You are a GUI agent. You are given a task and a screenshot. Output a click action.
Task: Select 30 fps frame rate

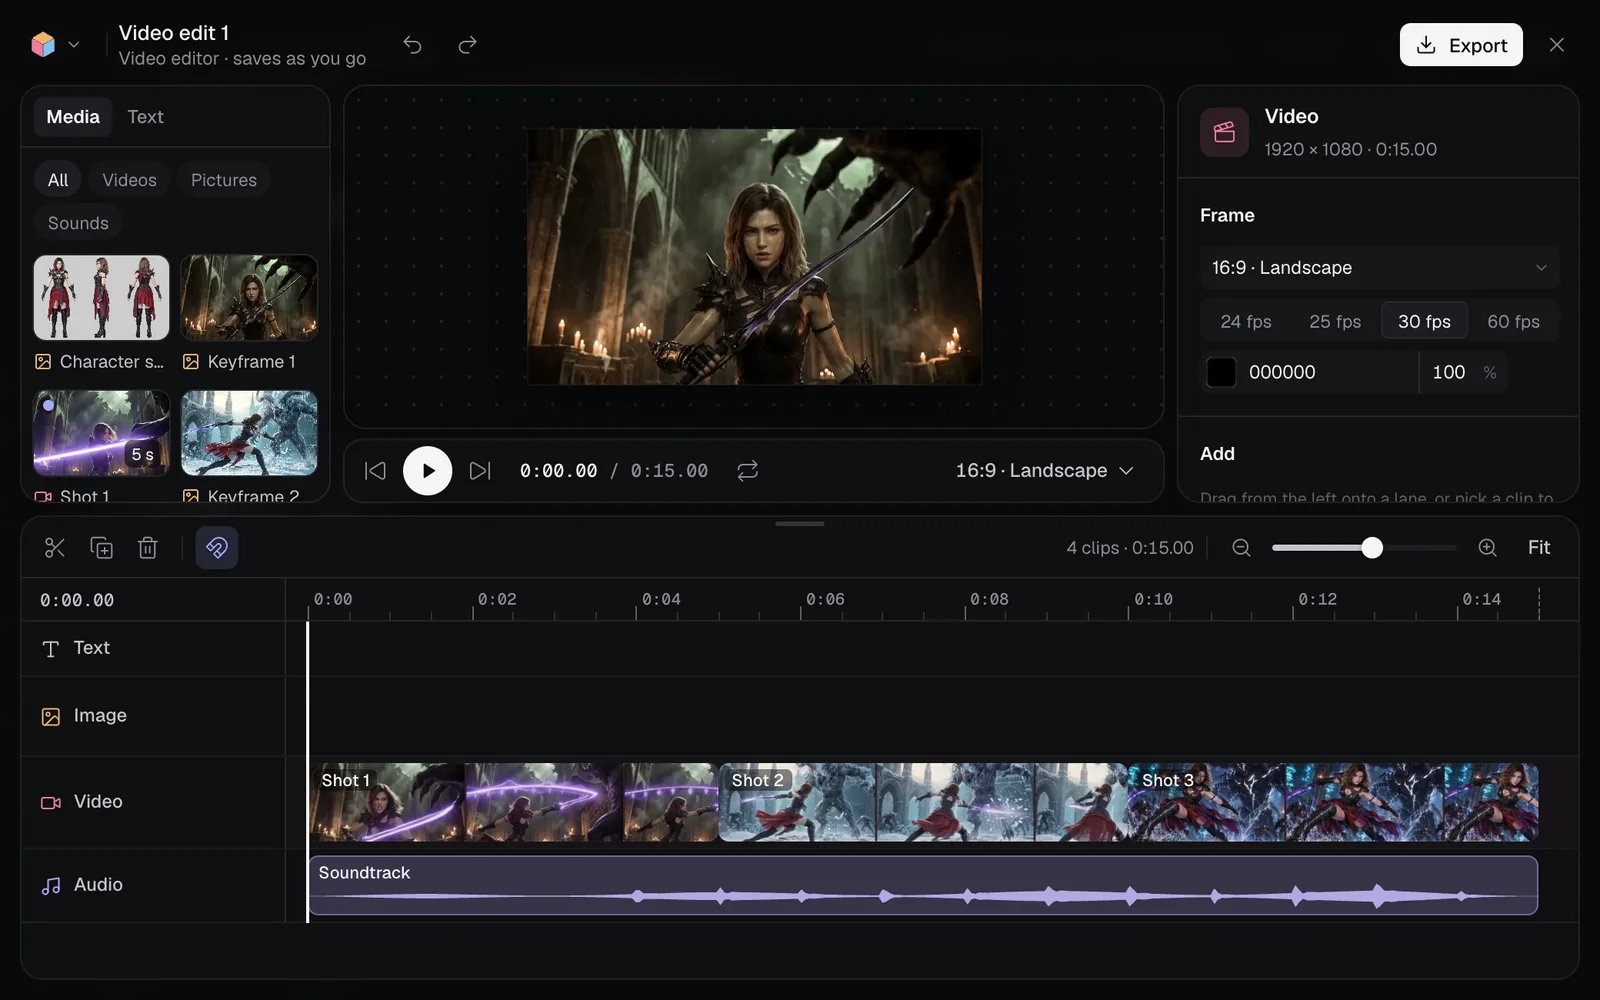(x=1424, y=322)
